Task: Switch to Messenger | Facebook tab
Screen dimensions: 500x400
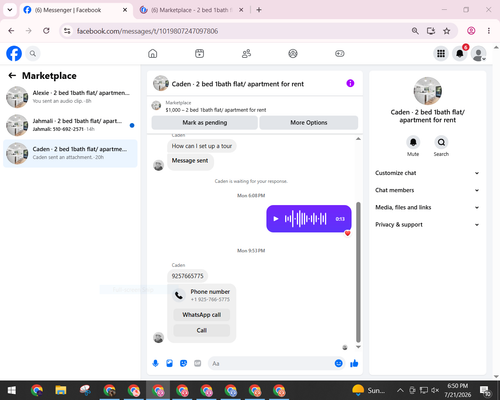Action: point(75,10)
